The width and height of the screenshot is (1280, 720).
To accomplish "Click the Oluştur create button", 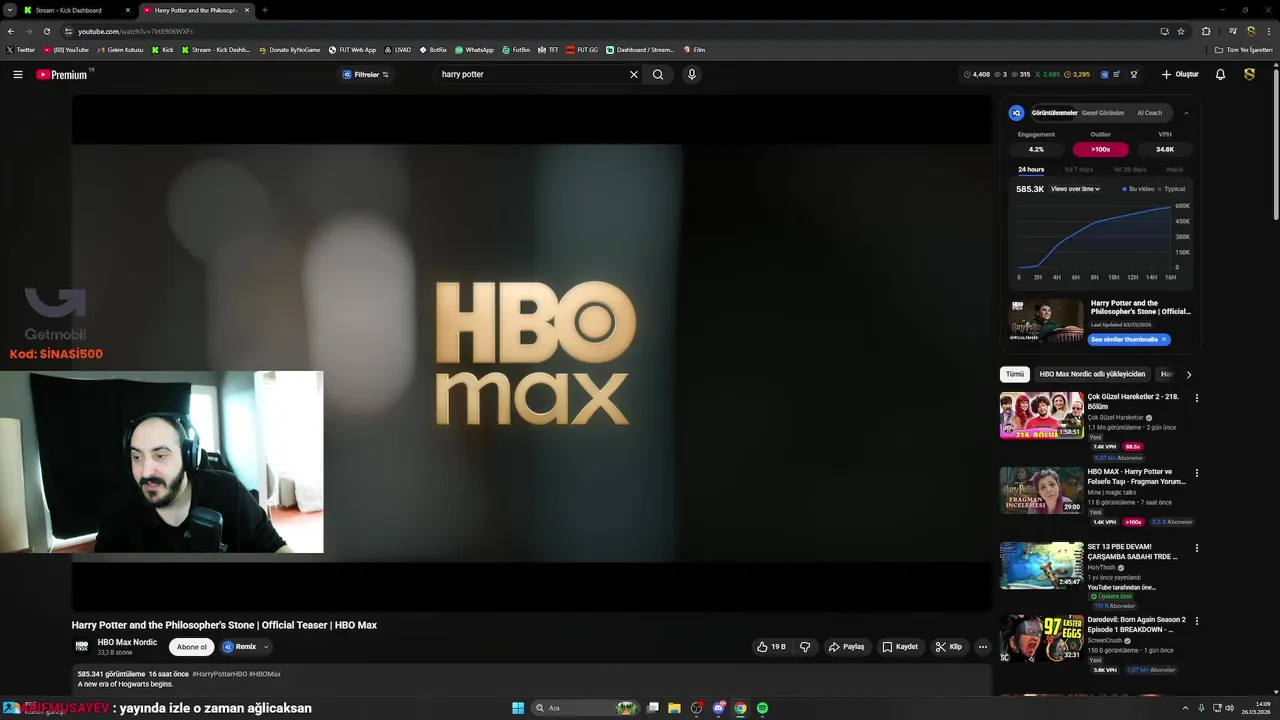I will point(1180,75).
